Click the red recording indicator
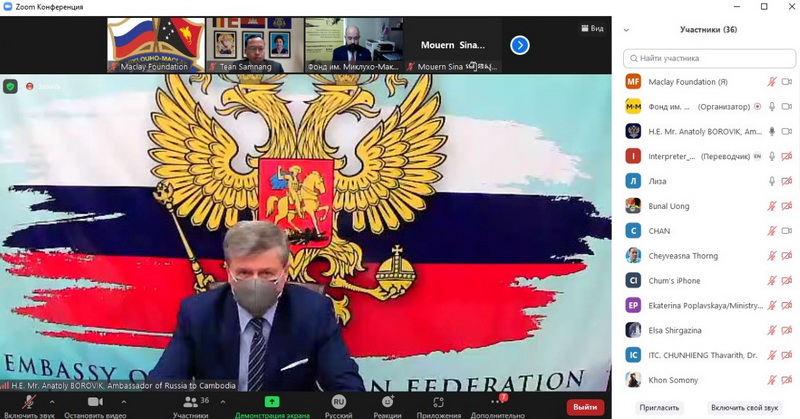Screen dimensions: 800x419 point(30,87)
